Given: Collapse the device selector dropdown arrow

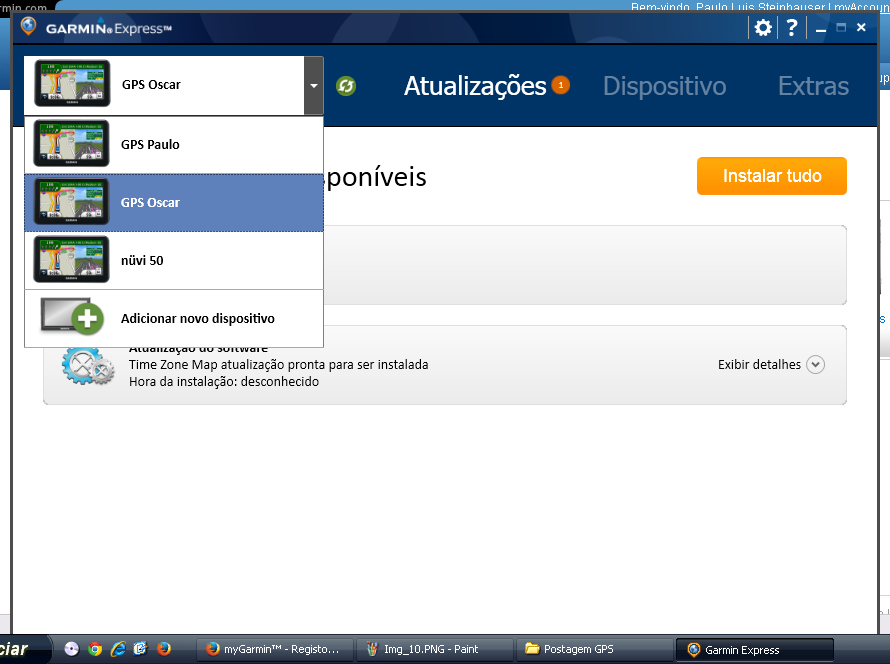Looking at the screenshot, I should click(314, 86).
